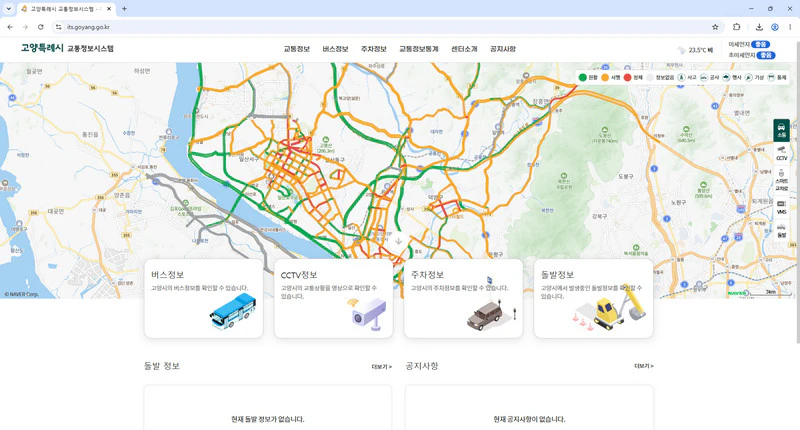This screenshot has height=430, width=800.
Task: Click the 공사 construction legend icon
Action: (704, 78)
